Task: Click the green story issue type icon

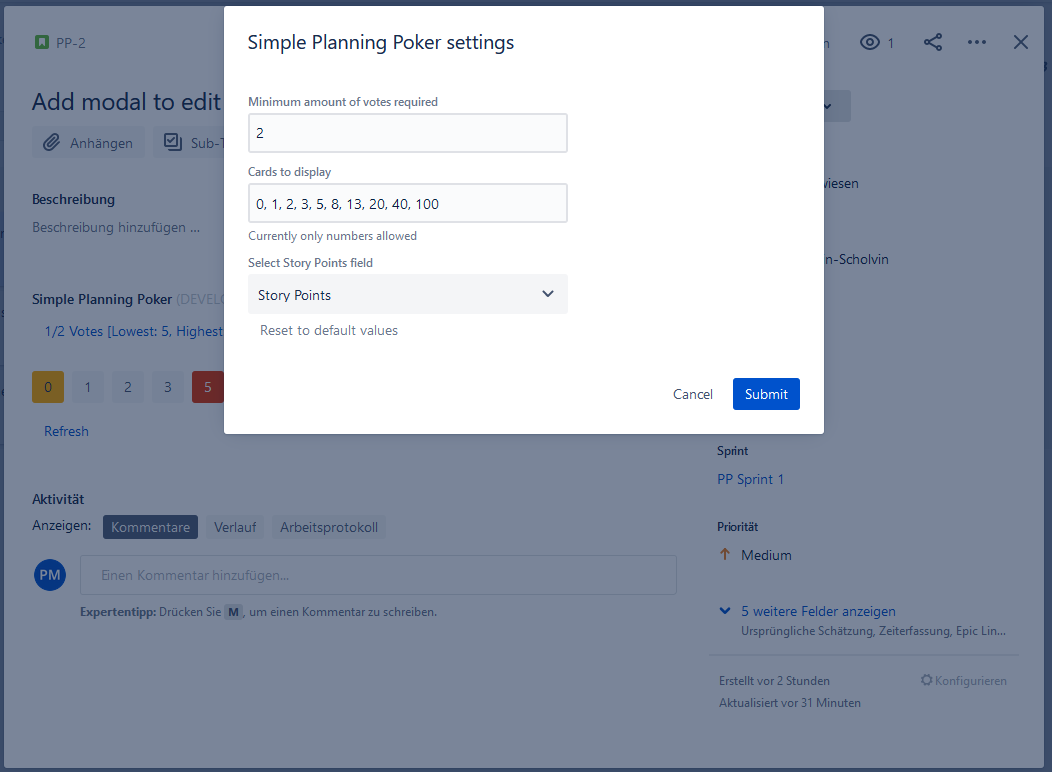Action: click(x=42, y=42)
